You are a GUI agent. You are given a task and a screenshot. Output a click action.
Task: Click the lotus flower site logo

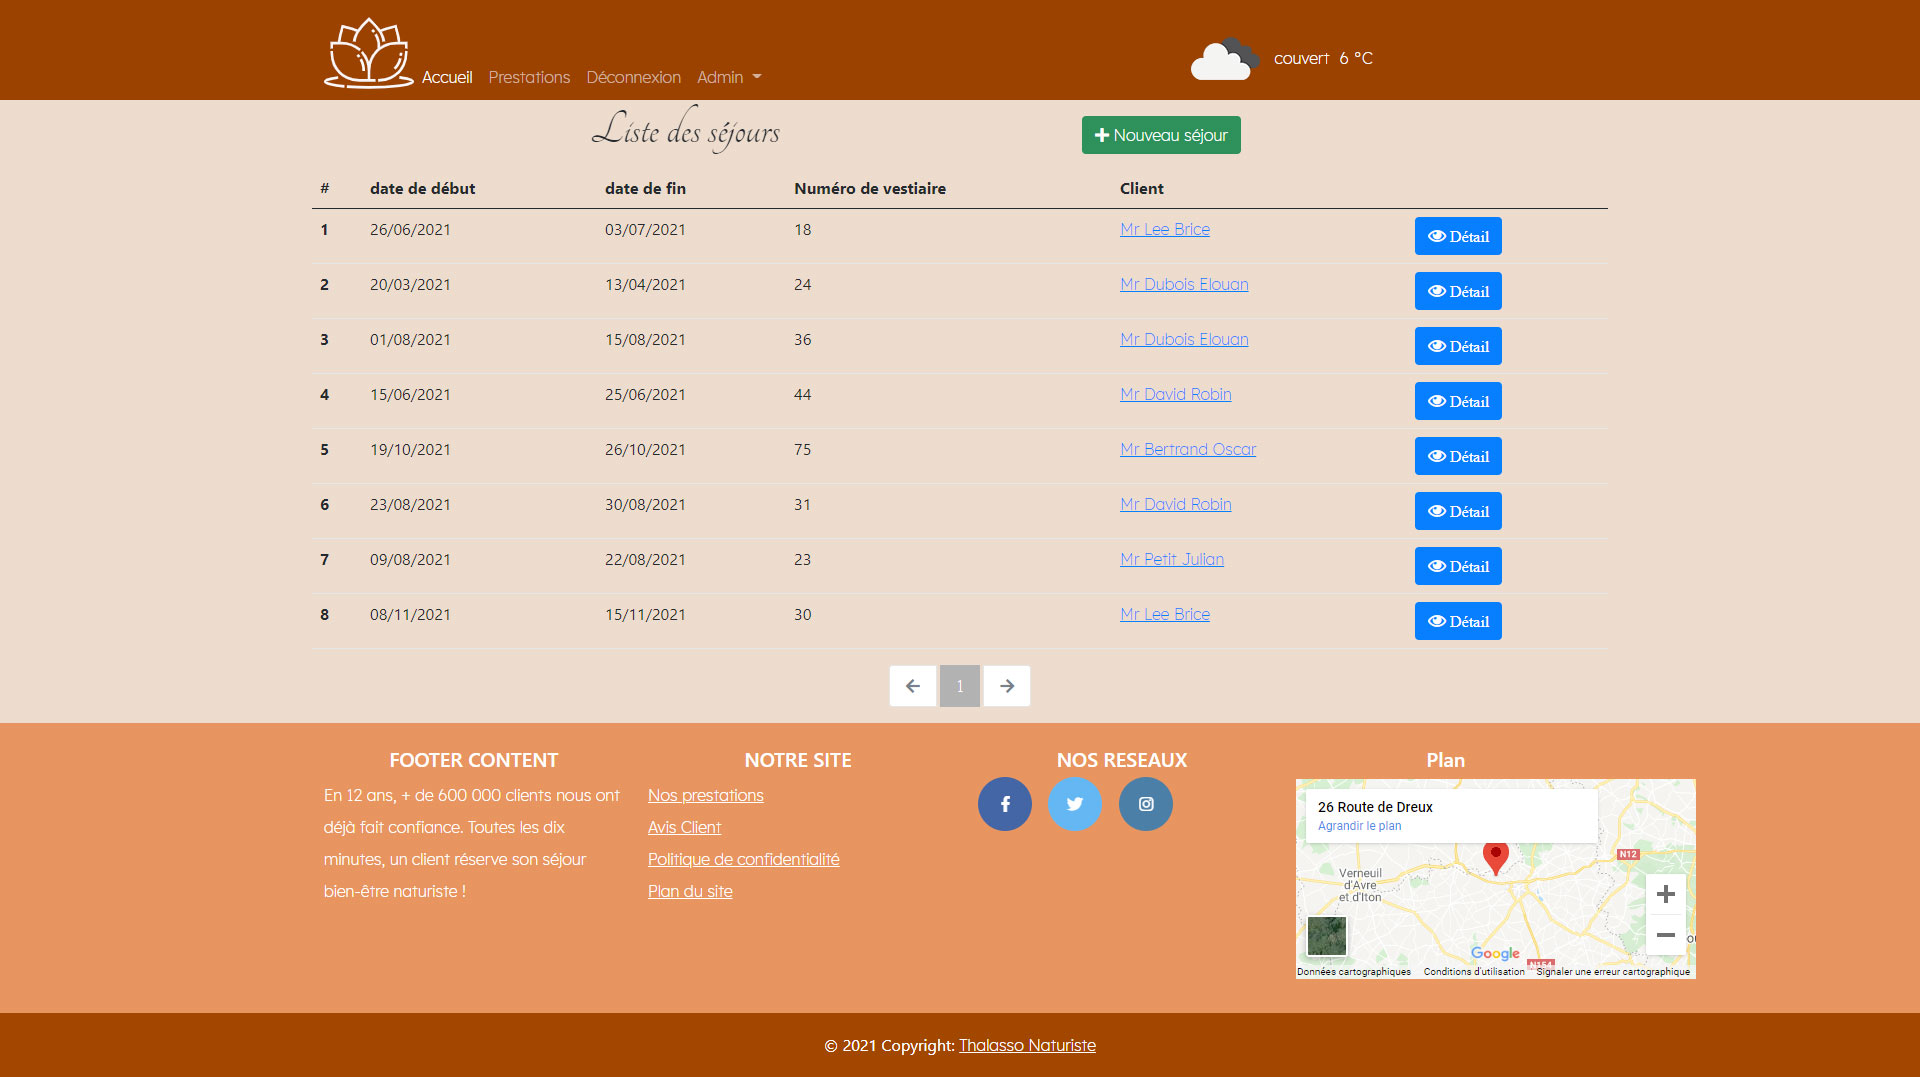368,53
